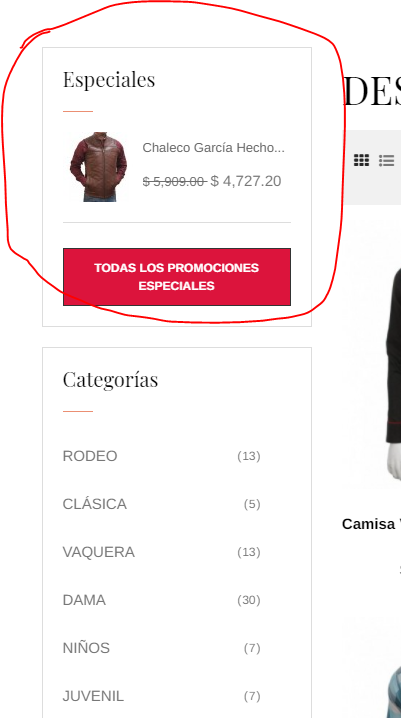
Task: Open the VAQUERA category
Action: pyautogui.click(x=99, y=552)
